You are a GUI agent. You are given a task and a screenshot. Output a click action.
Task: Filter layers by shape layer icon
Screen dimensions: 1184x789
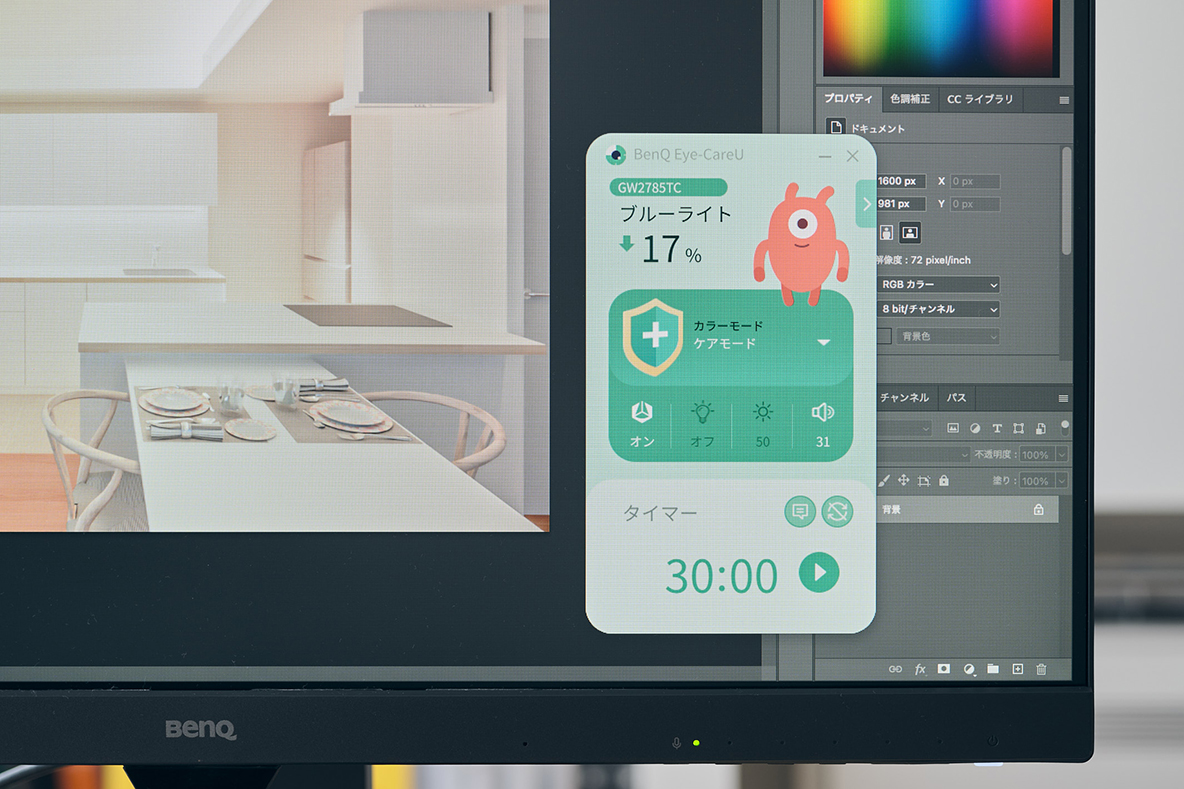pos(1019,428)
